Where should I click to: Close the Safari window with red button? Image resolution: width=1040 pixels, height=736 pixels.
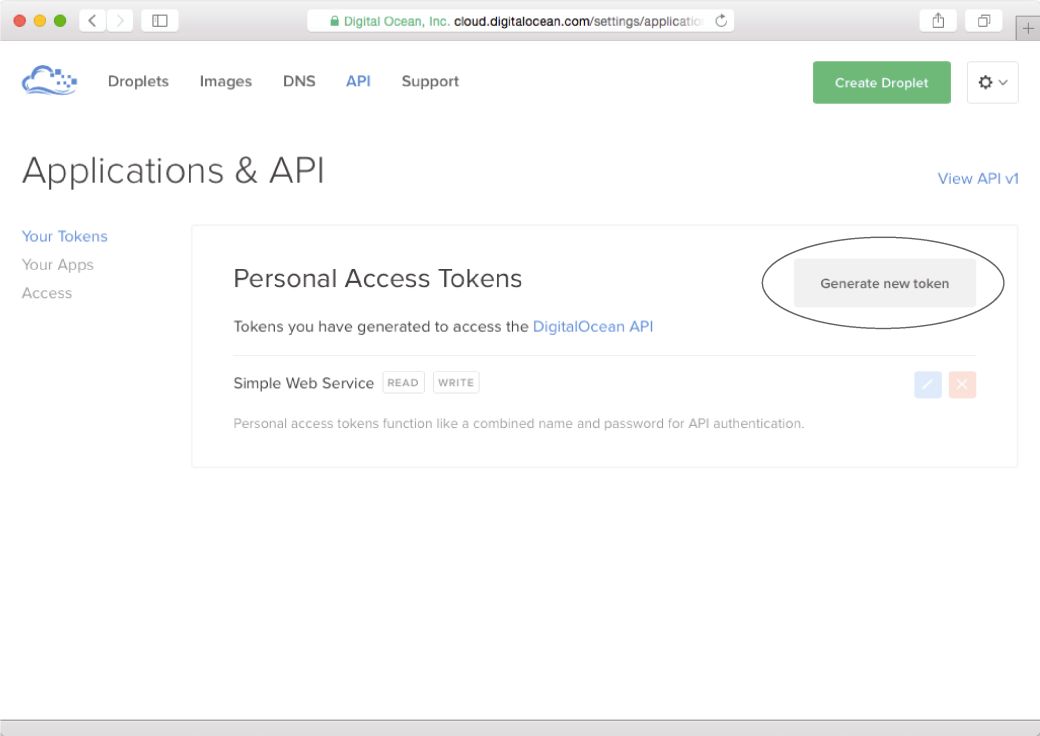point(19,21)
